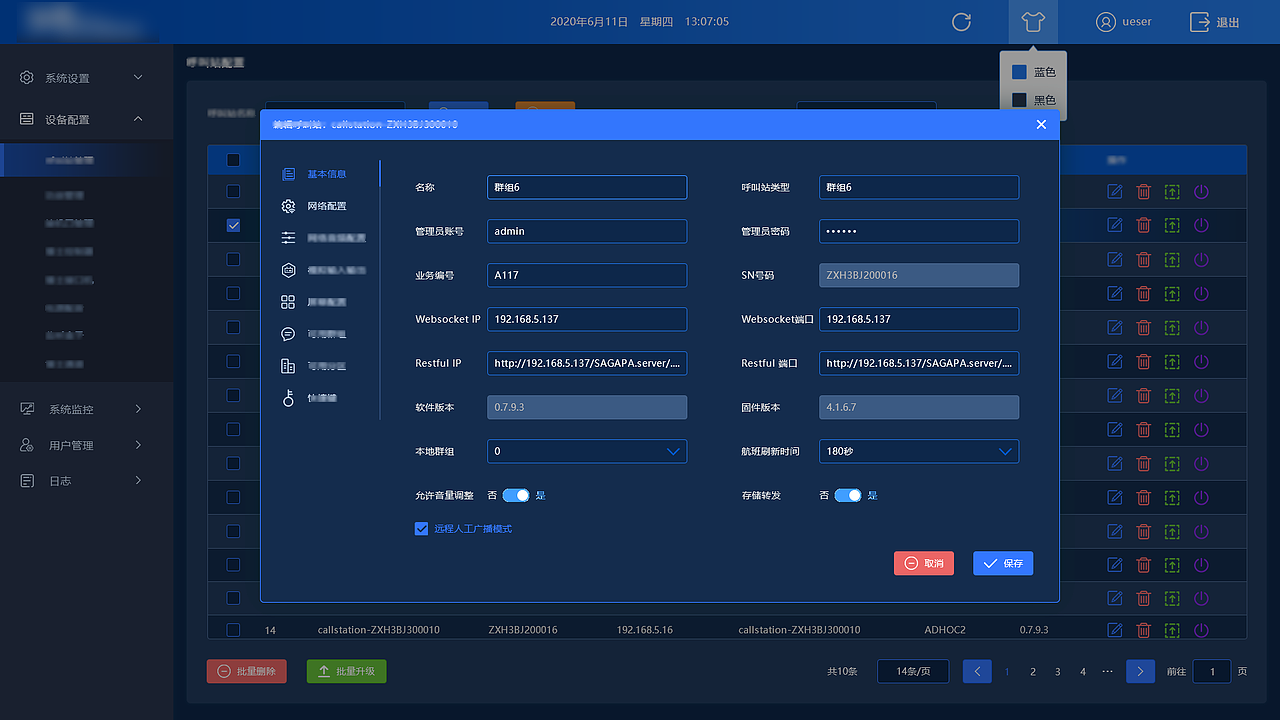
Task: Go to the previous page with the left arrow
Action: pos(977,672)
